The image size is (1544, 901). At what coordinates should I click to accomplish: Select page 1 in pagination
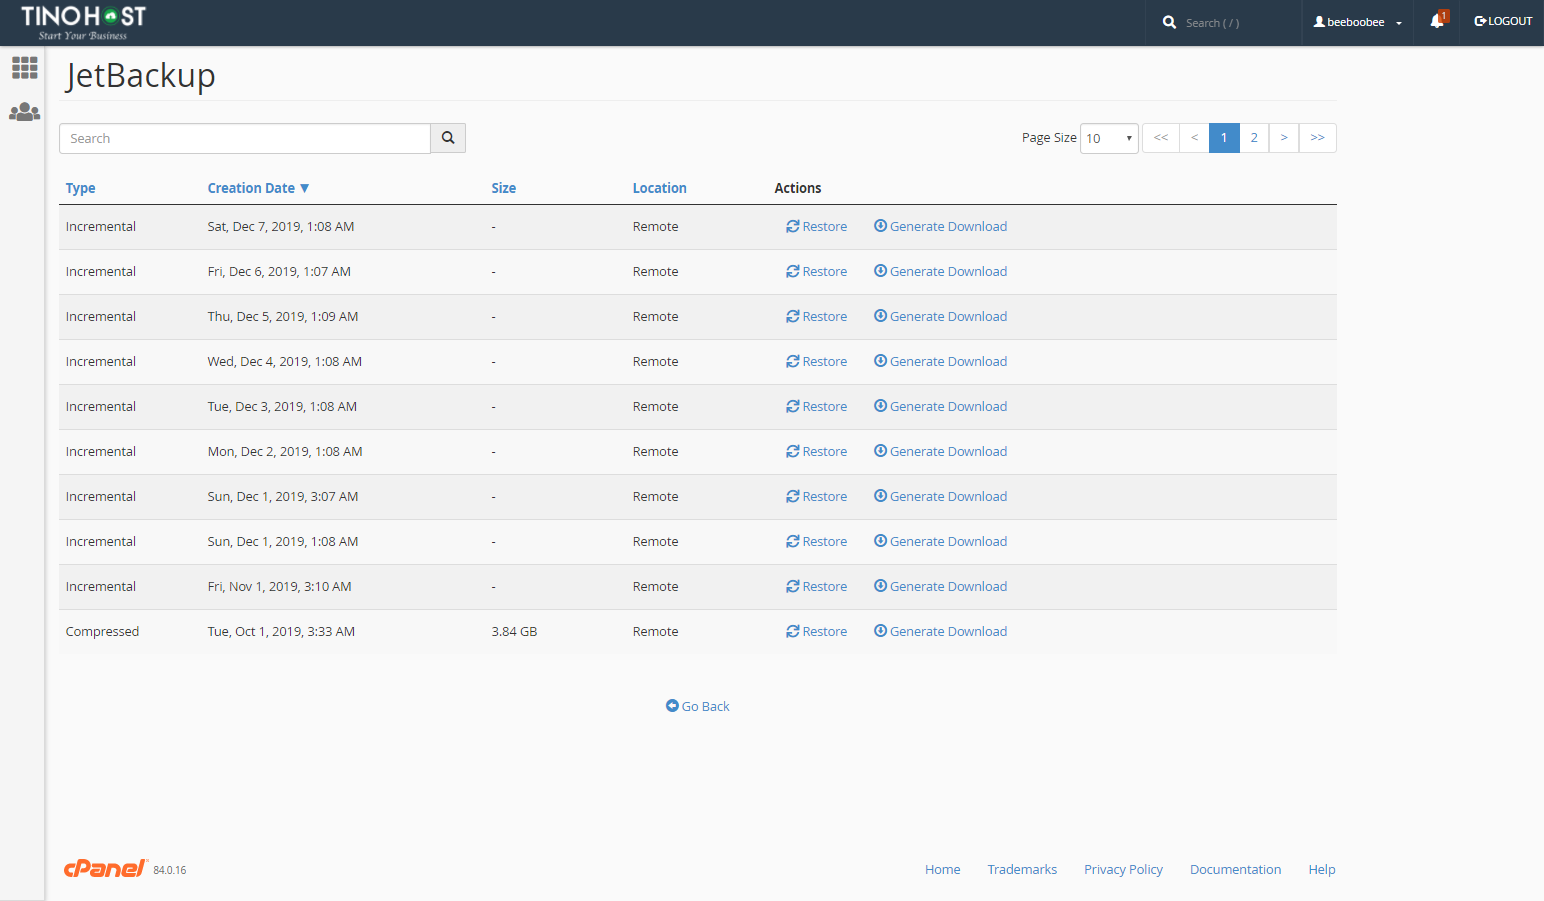(x=1224, y=138)
